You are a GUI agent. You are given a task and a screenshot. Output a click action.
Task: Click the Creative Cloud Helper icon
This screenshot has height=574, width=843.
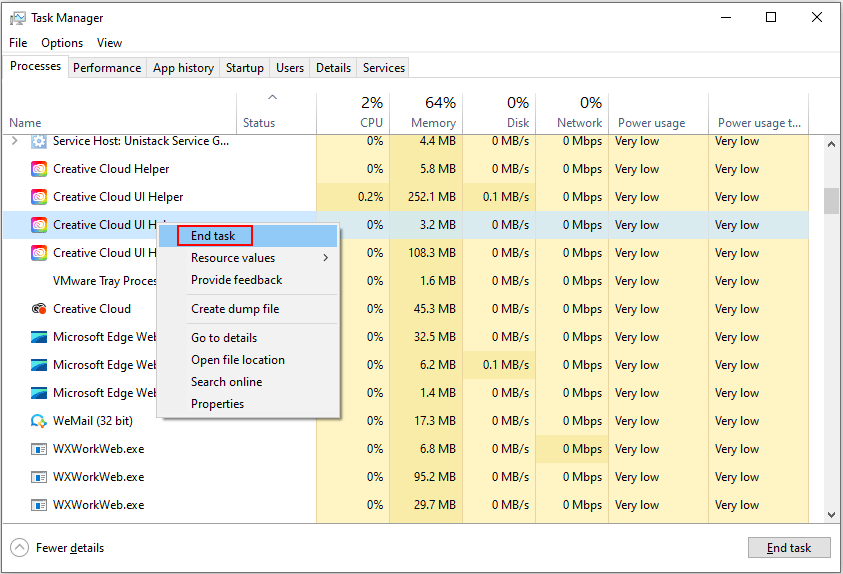pyautogui.click(x=39, y=169)
